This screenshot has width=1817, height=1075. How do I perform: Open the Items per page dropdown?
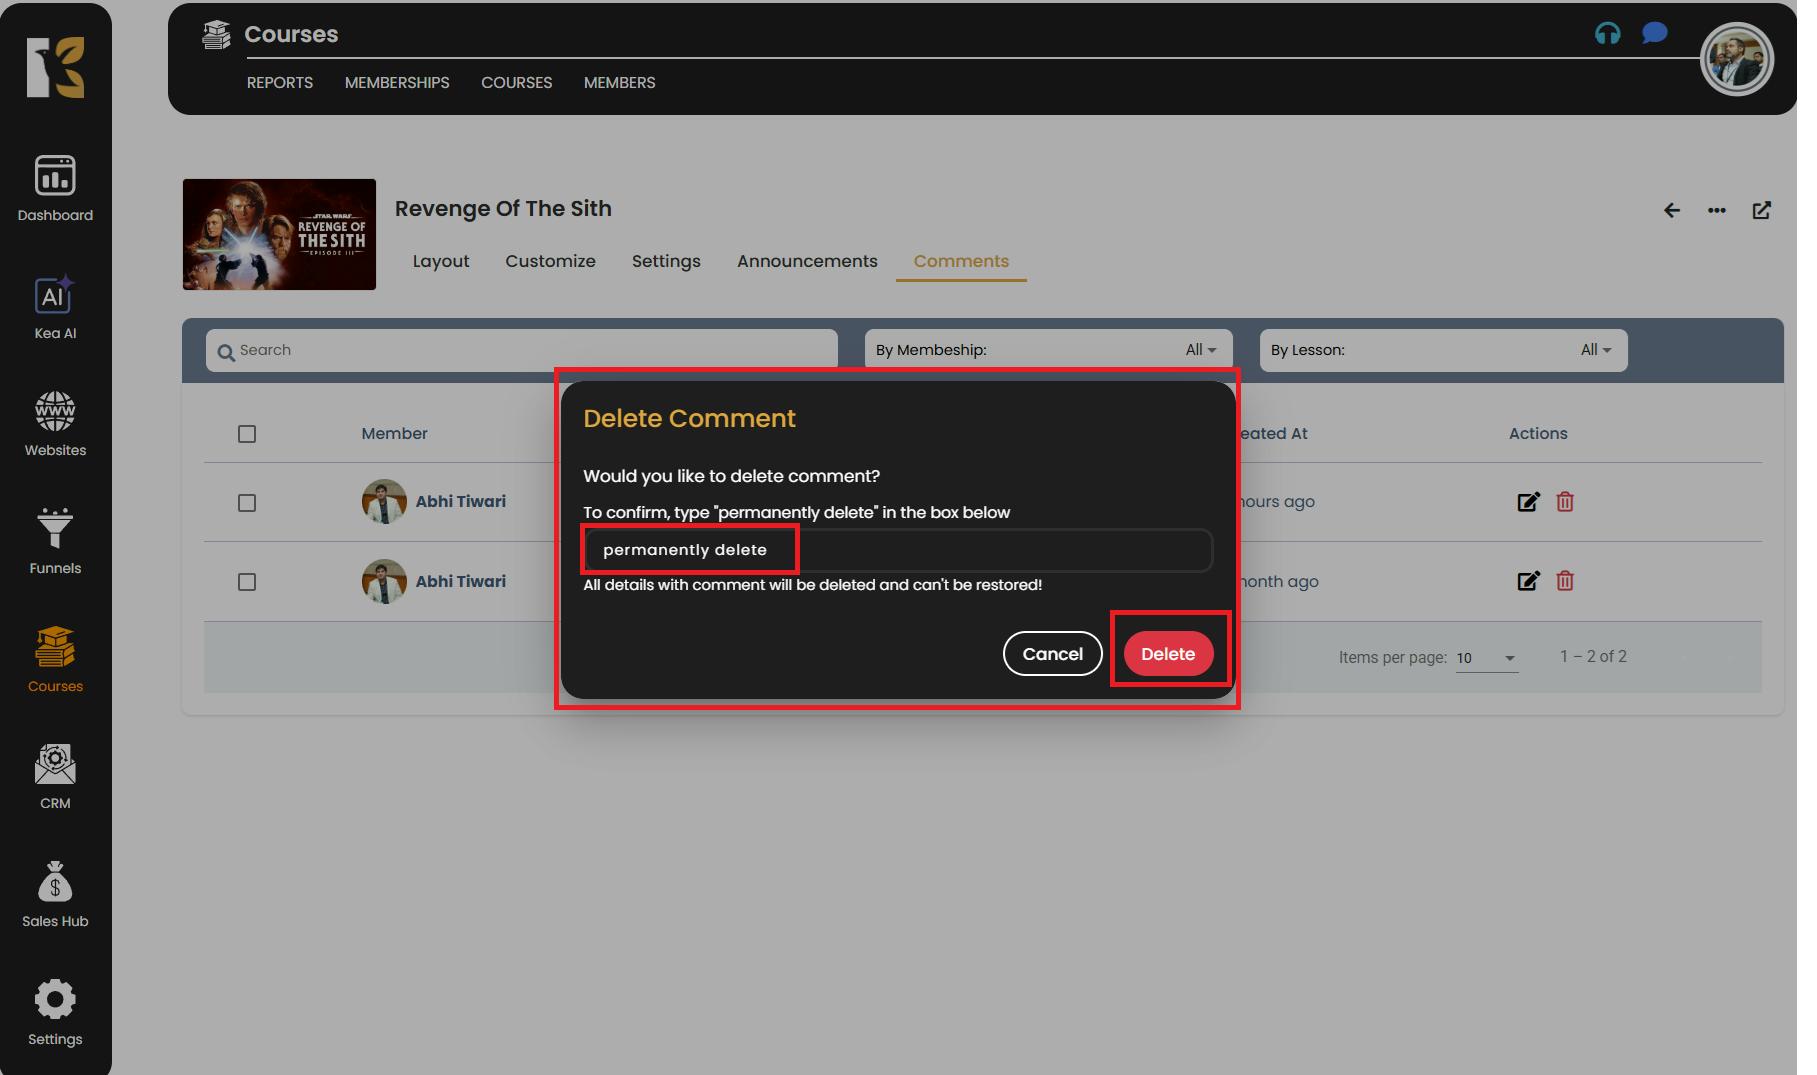[x=1486, y=658]
